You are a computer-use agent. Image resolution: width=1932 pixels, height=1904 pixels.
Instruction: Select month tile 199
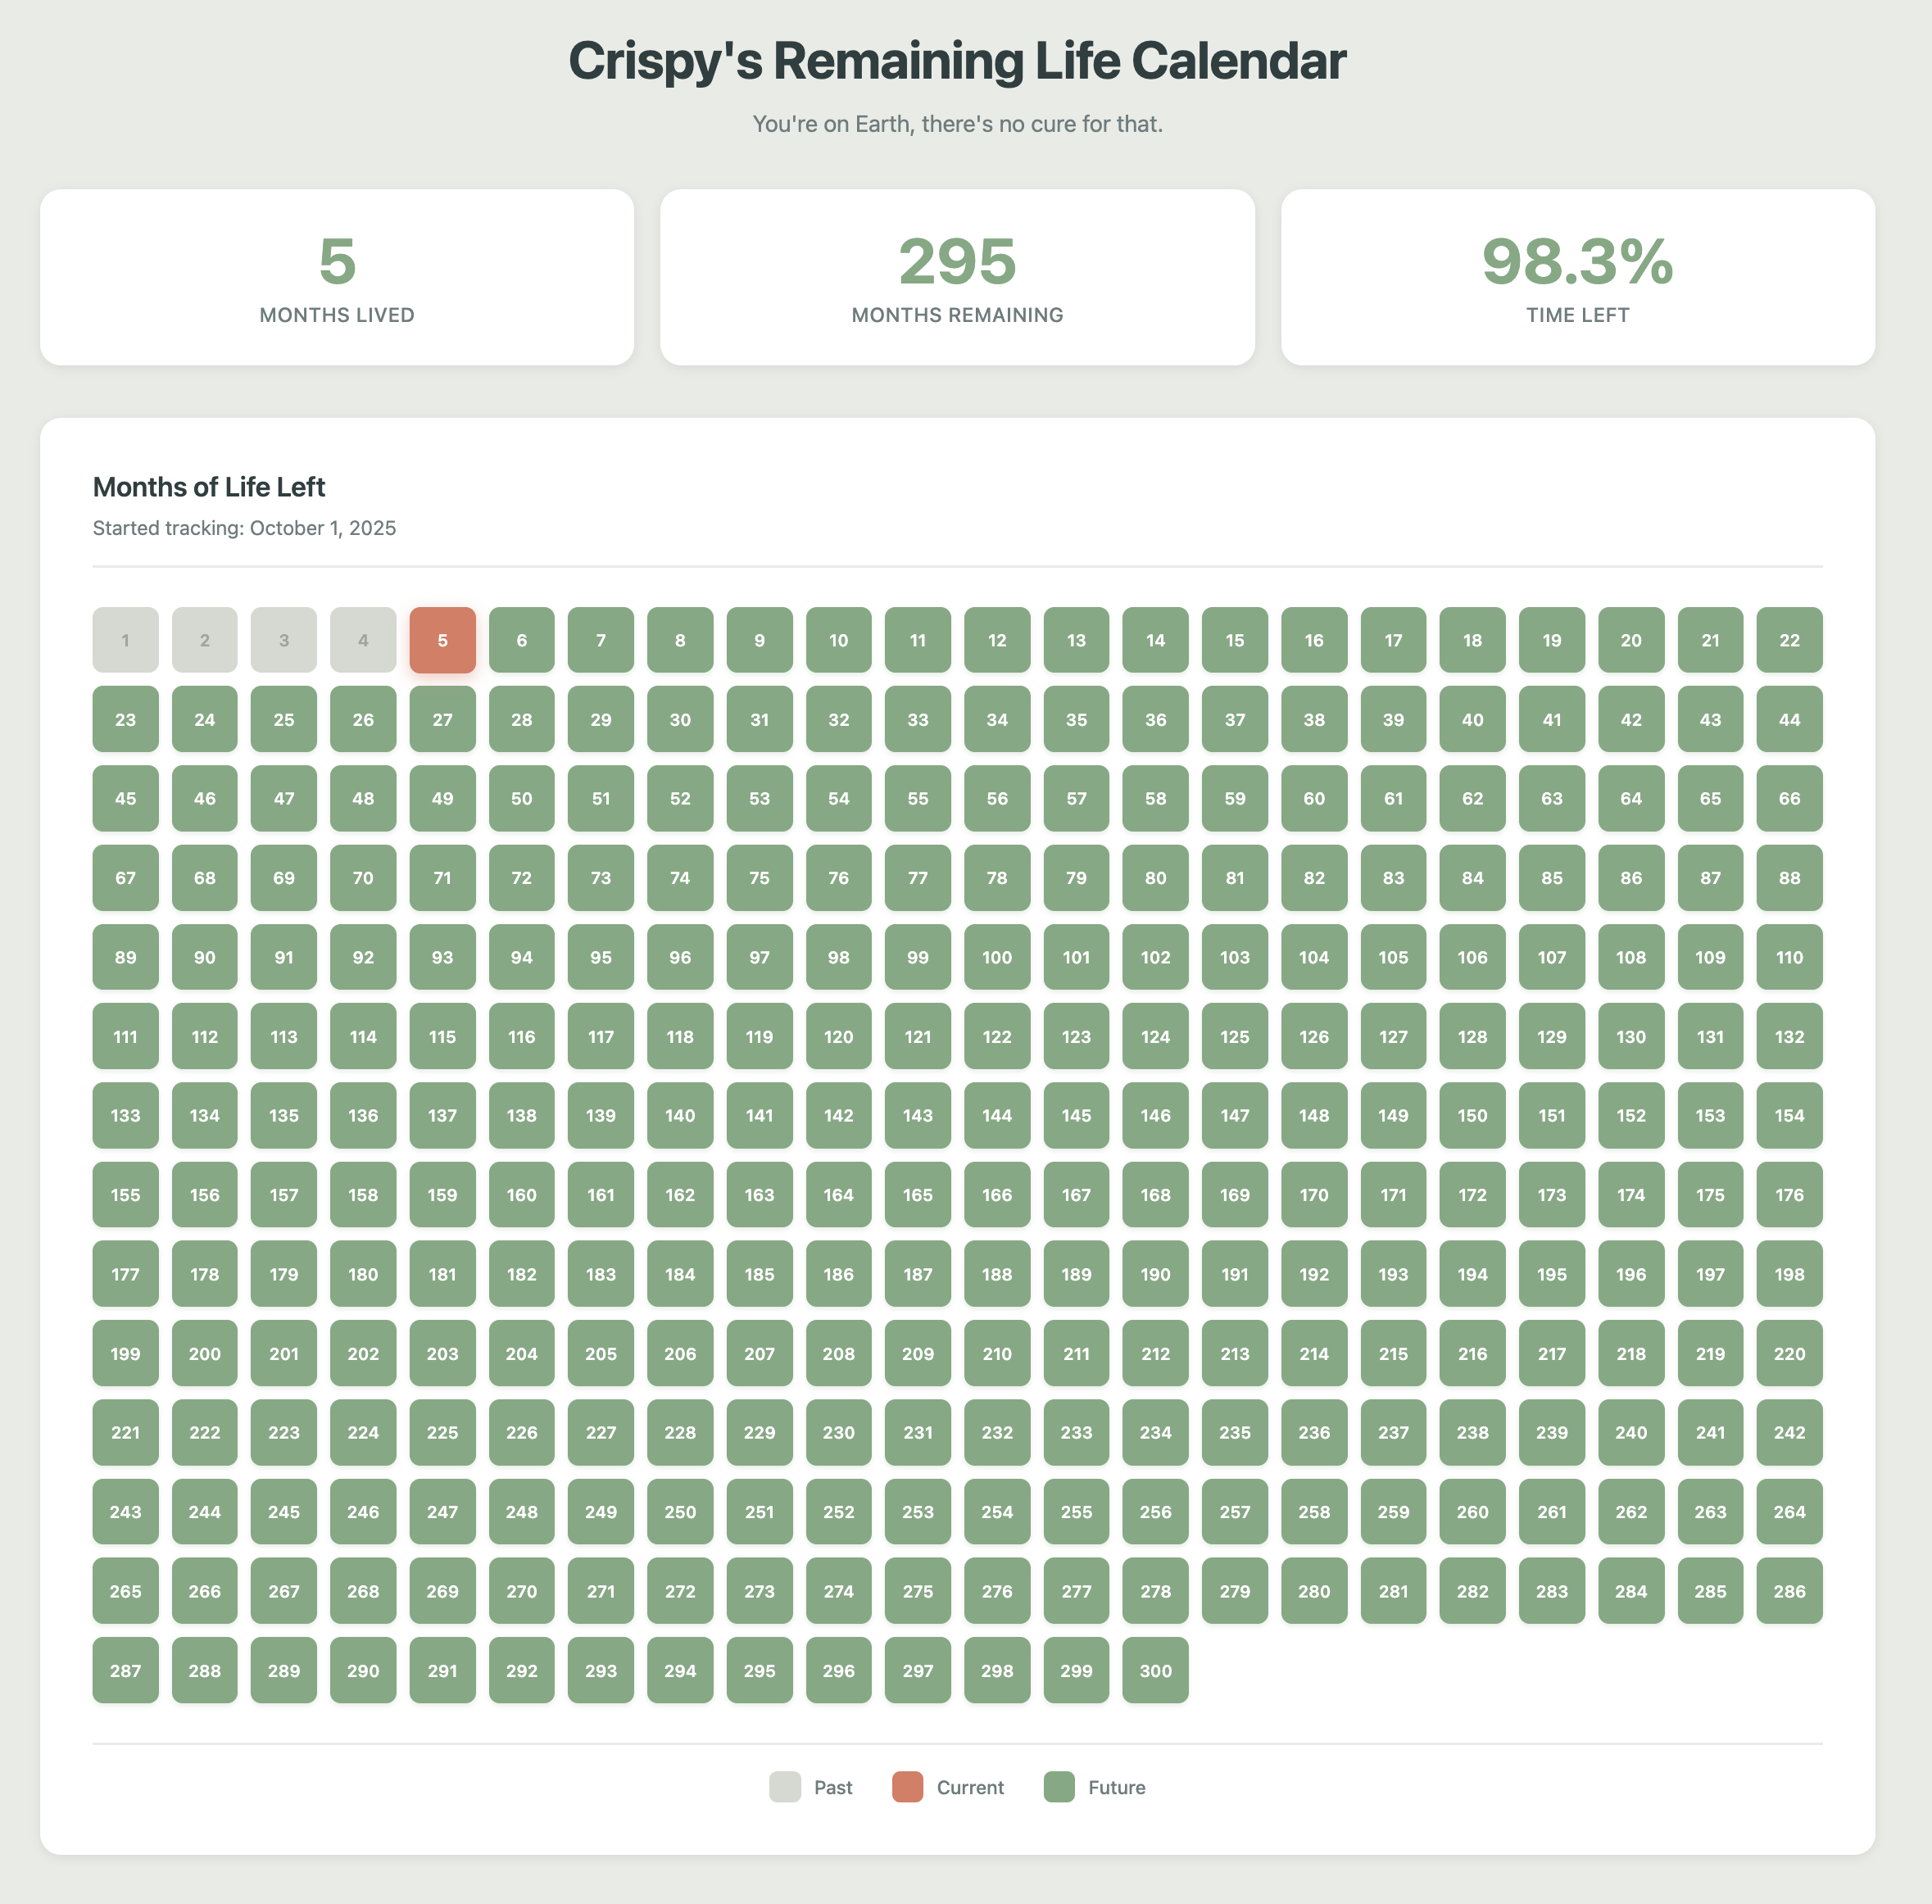[x=125, y=1353]
